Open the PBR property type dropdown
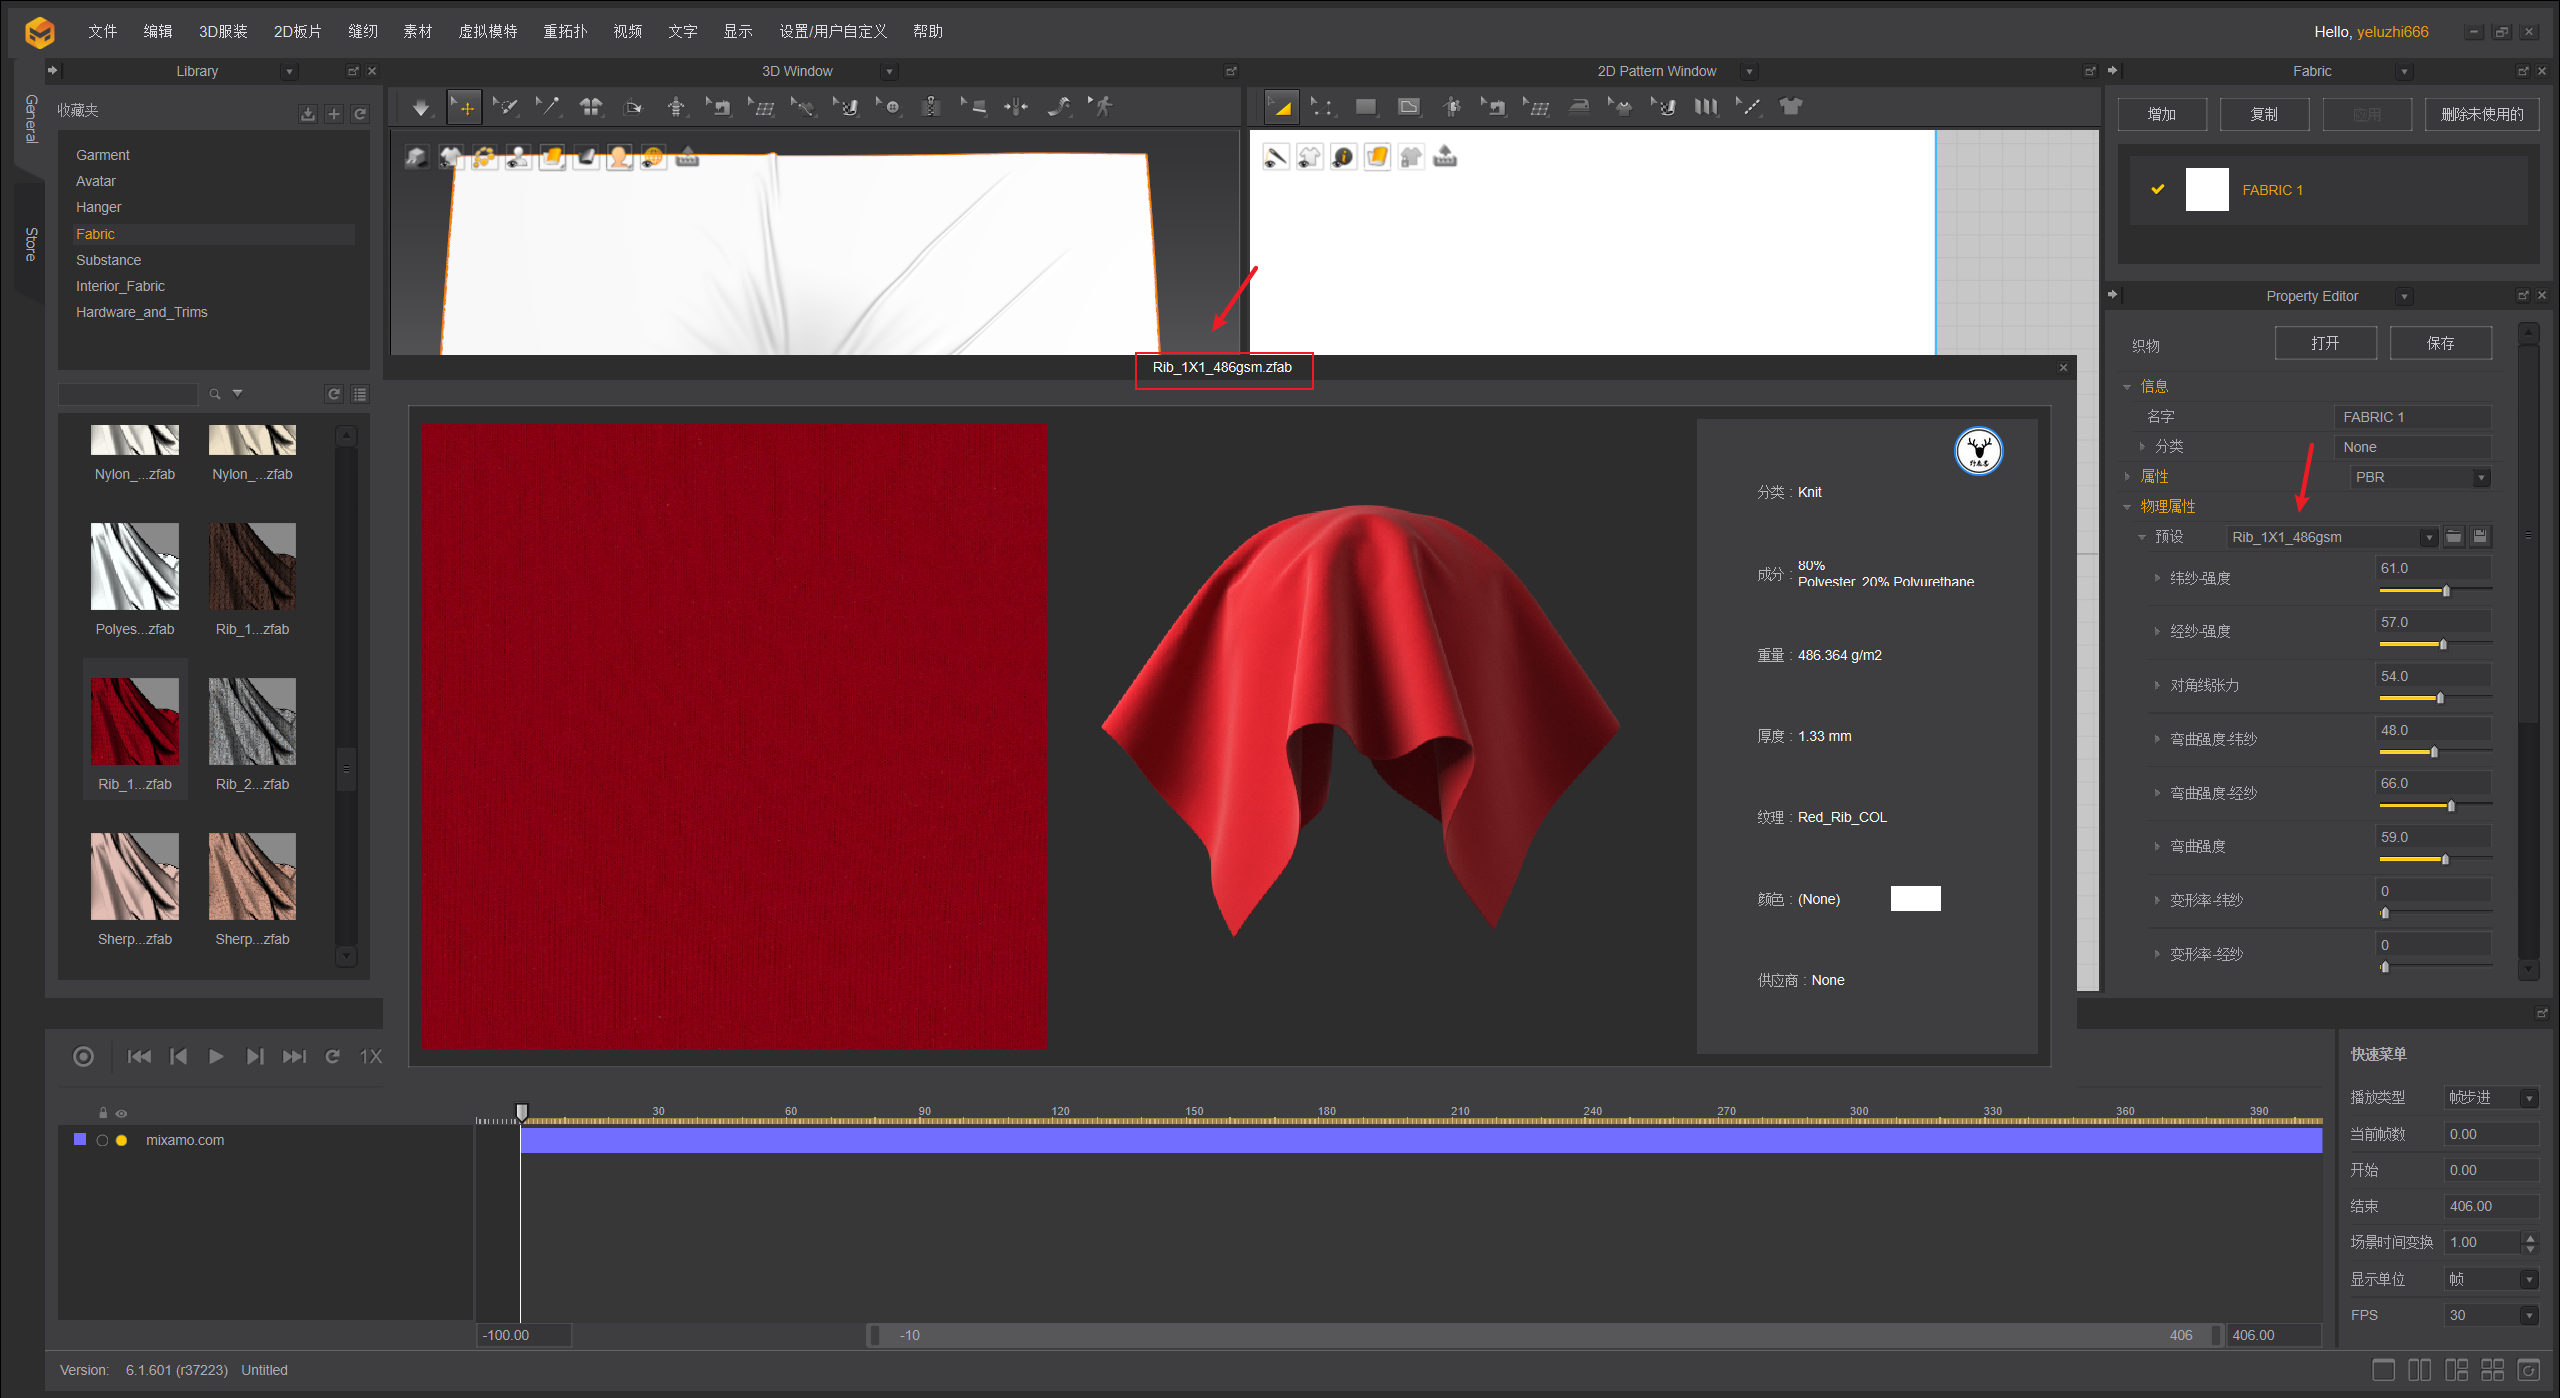The image size is (2560, 1398). tap(2481, 478)
